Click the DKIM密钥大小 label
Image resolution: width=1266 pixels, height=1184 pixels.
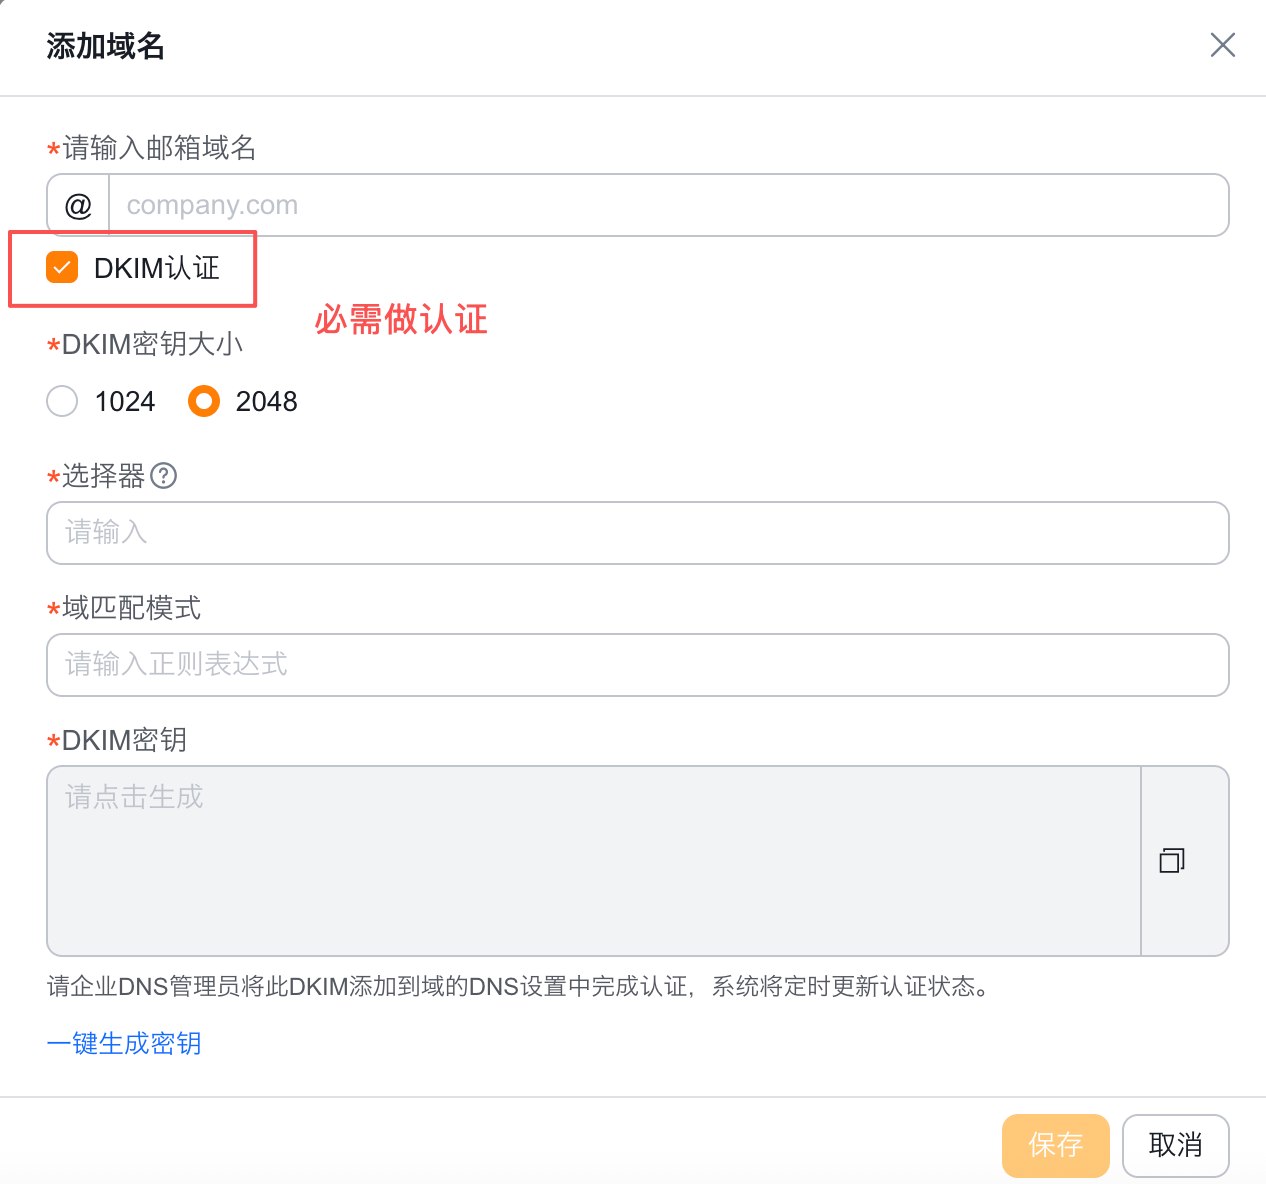pos(152,345)
